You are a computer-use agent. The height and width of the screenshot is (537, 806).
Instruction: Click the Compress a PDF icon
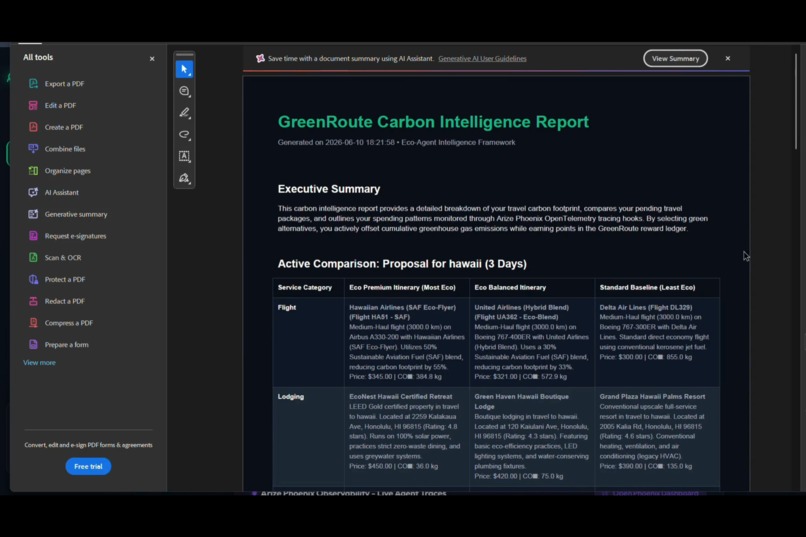point(33,323)
